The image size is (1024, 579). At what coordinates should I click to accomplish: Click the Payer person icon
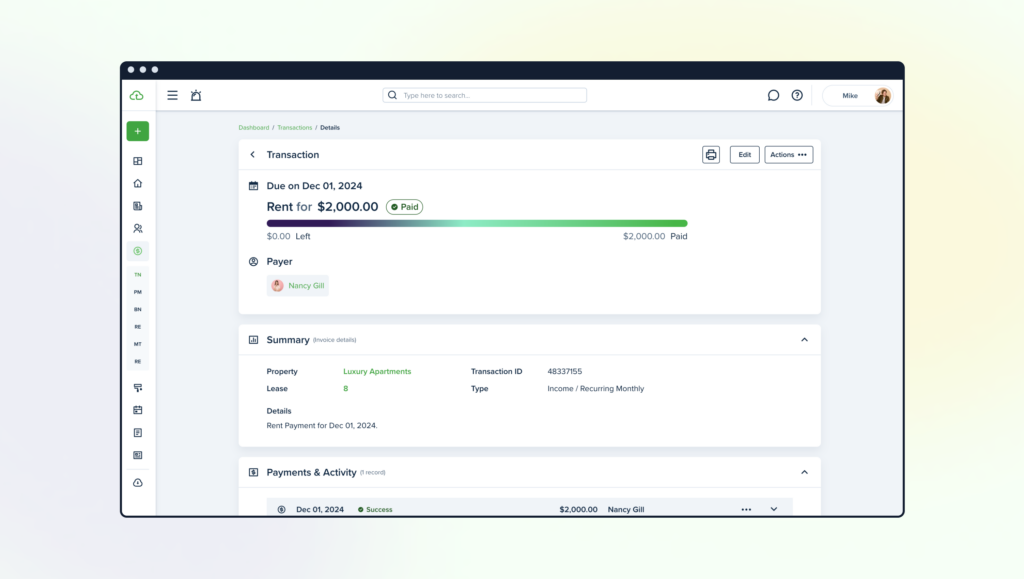pyautogui.click(x=253, y=262)
